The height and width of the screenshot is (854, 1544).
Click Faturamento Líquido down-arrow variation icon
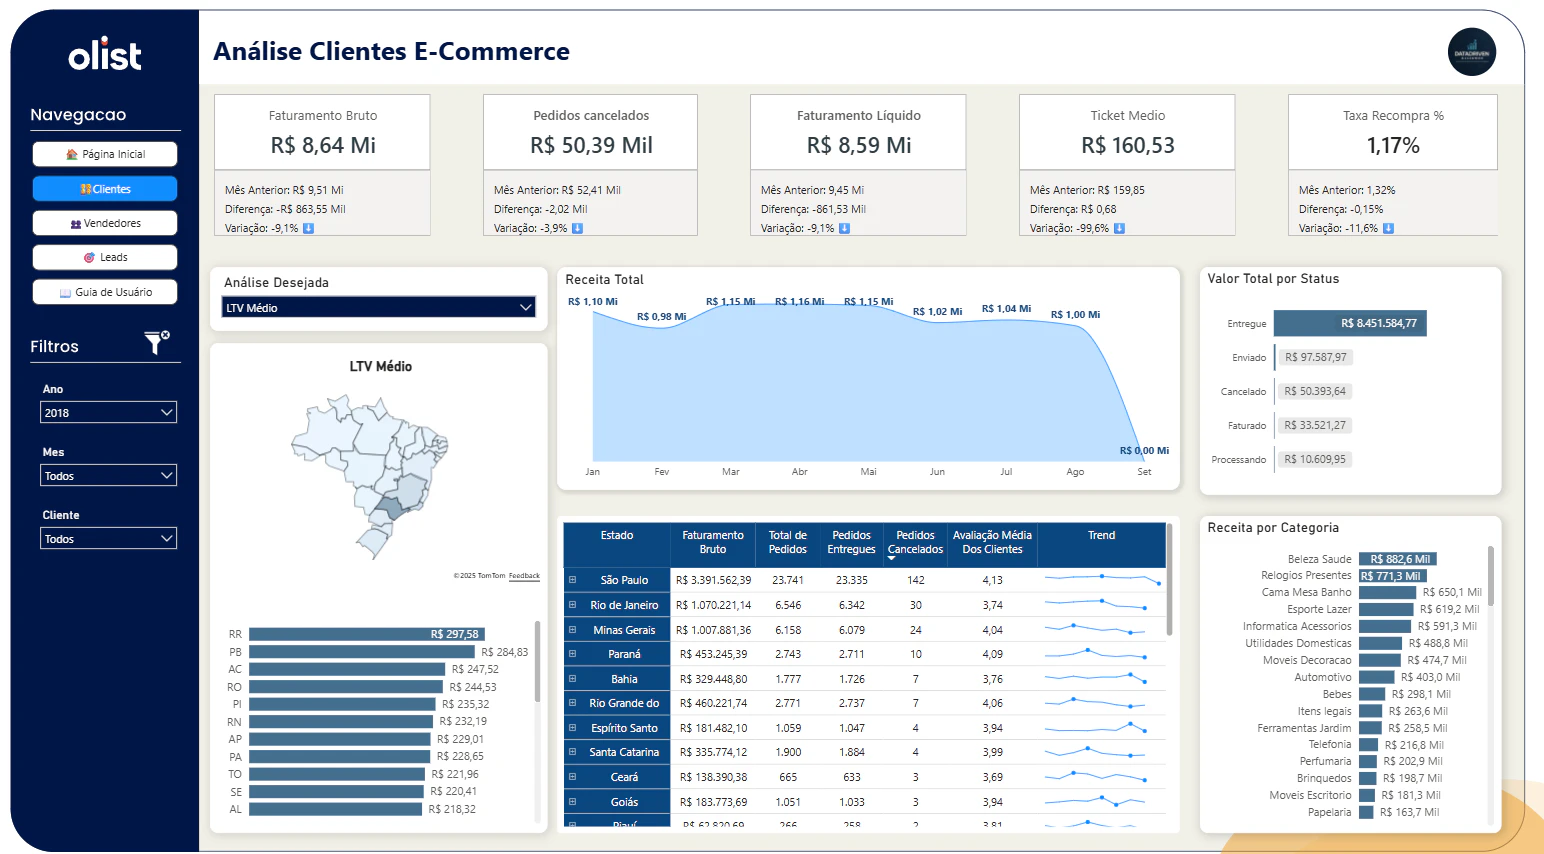click(x=845, y=228)
